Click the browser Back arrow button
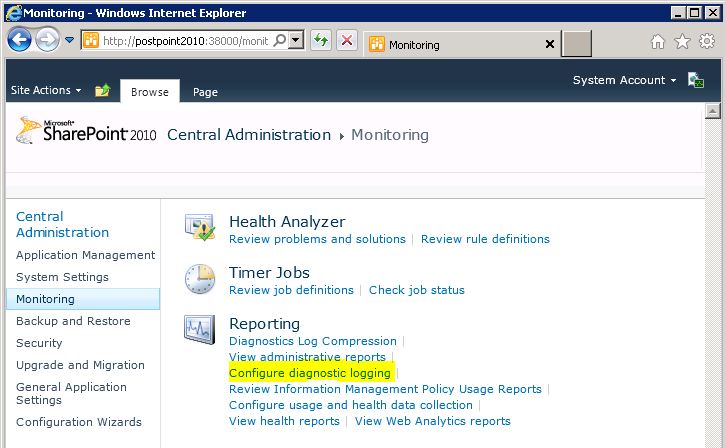The image size is (725, 448). click(20, 40)
